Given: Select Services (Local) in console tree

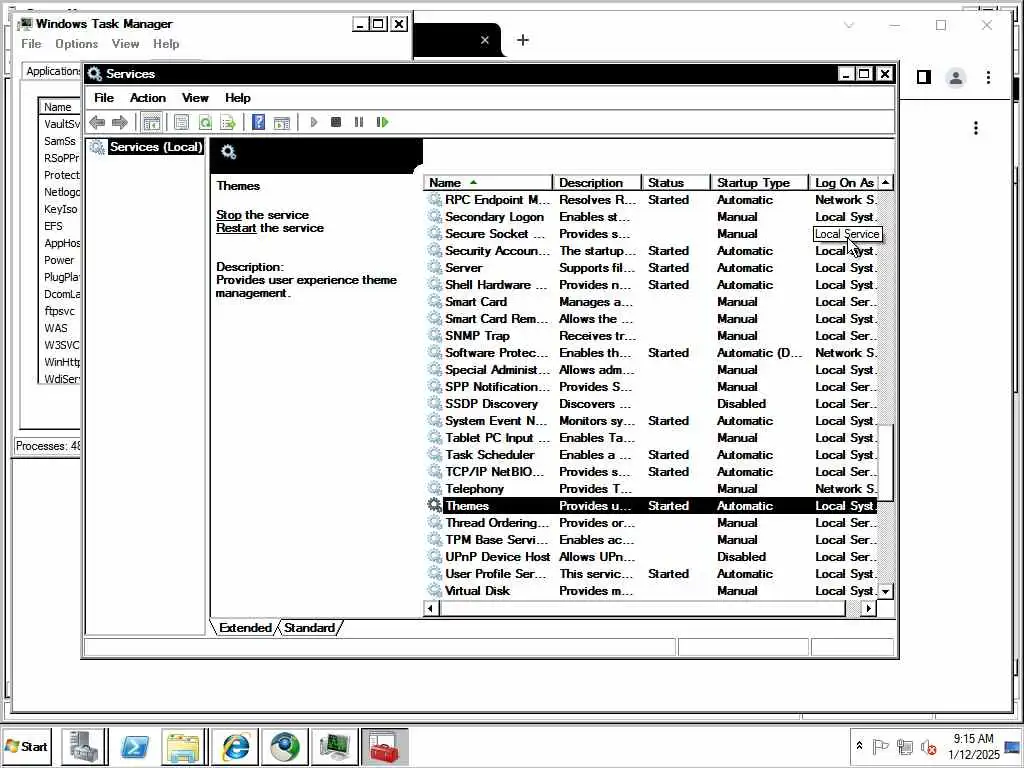Looking at the screenshot, I should pos(155,147).
